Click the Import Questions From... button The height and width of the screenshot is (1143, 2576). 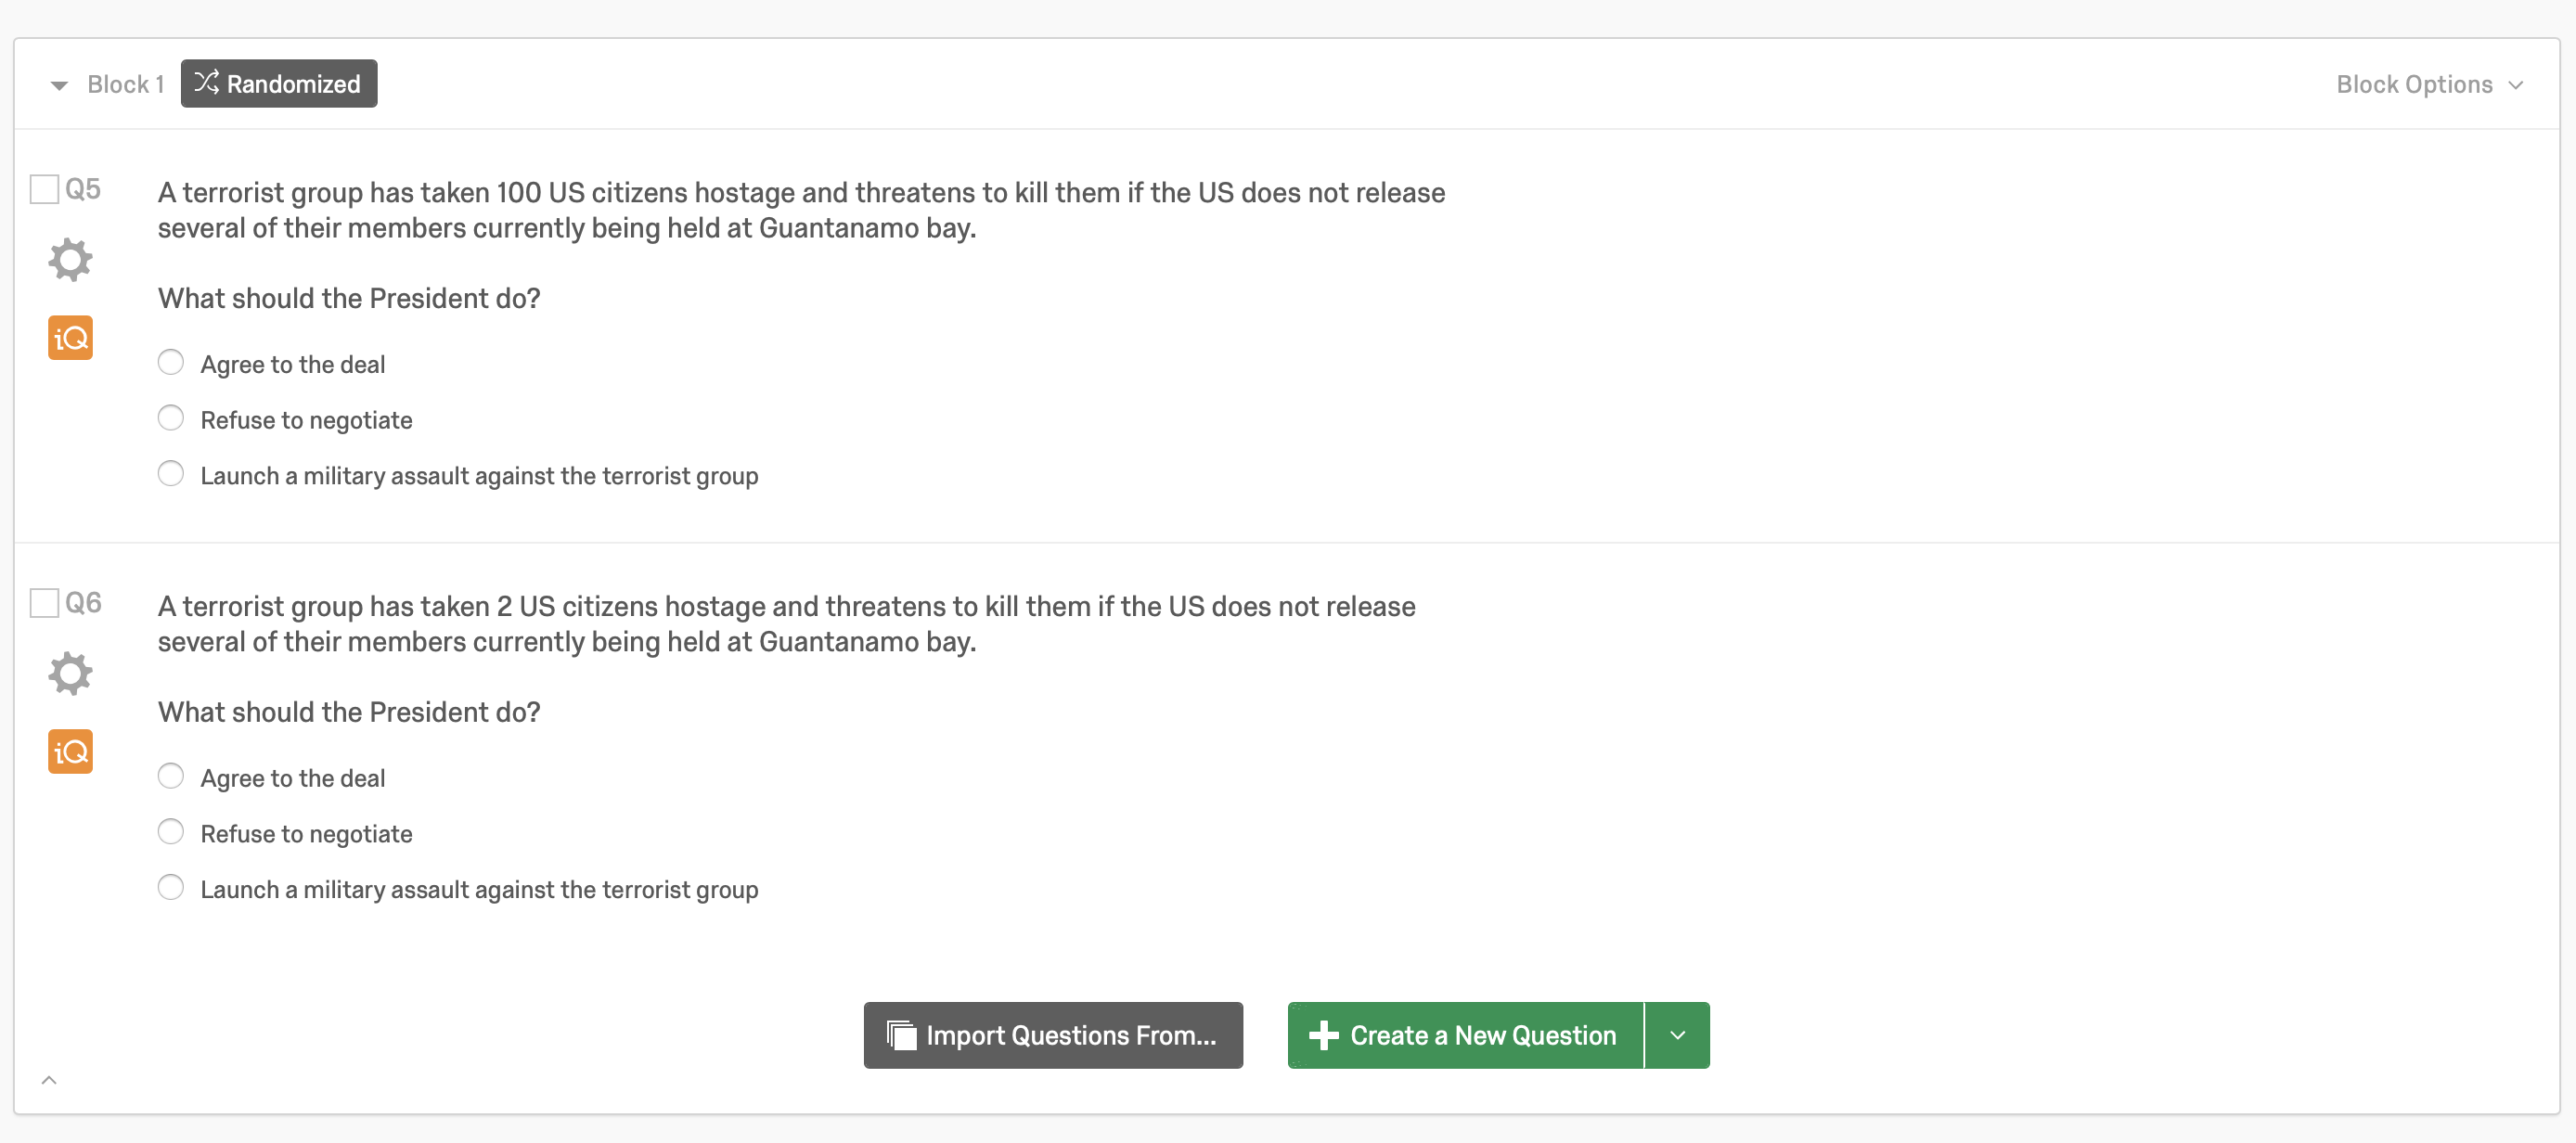tap(1053, 1036)
